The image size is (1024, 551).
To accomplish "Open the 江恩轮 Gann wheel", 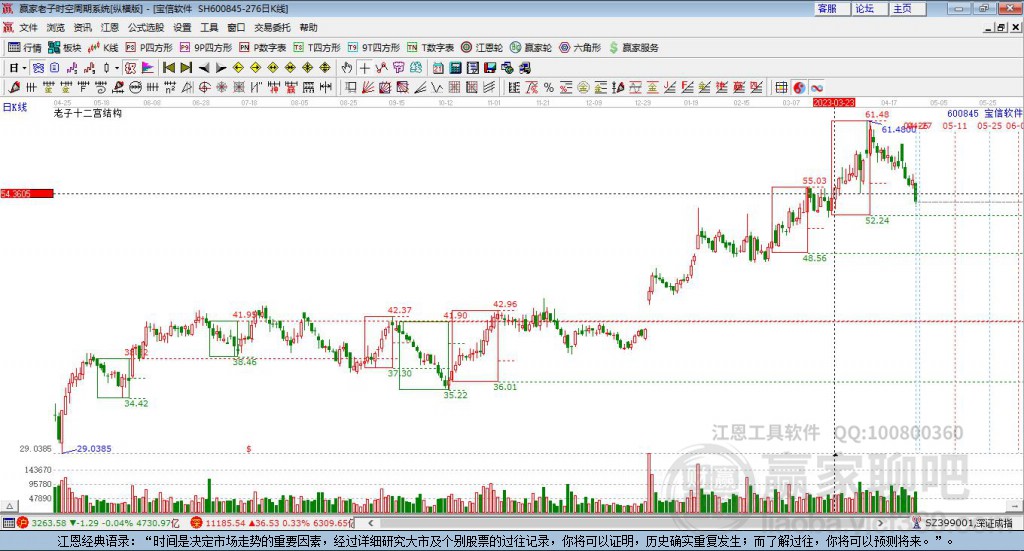I will pos(481,48).
